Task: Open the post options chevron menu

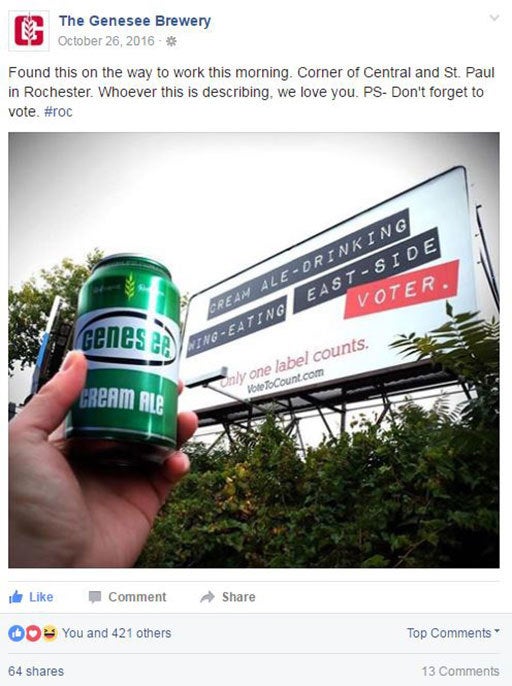Action: tap(494, 18)
